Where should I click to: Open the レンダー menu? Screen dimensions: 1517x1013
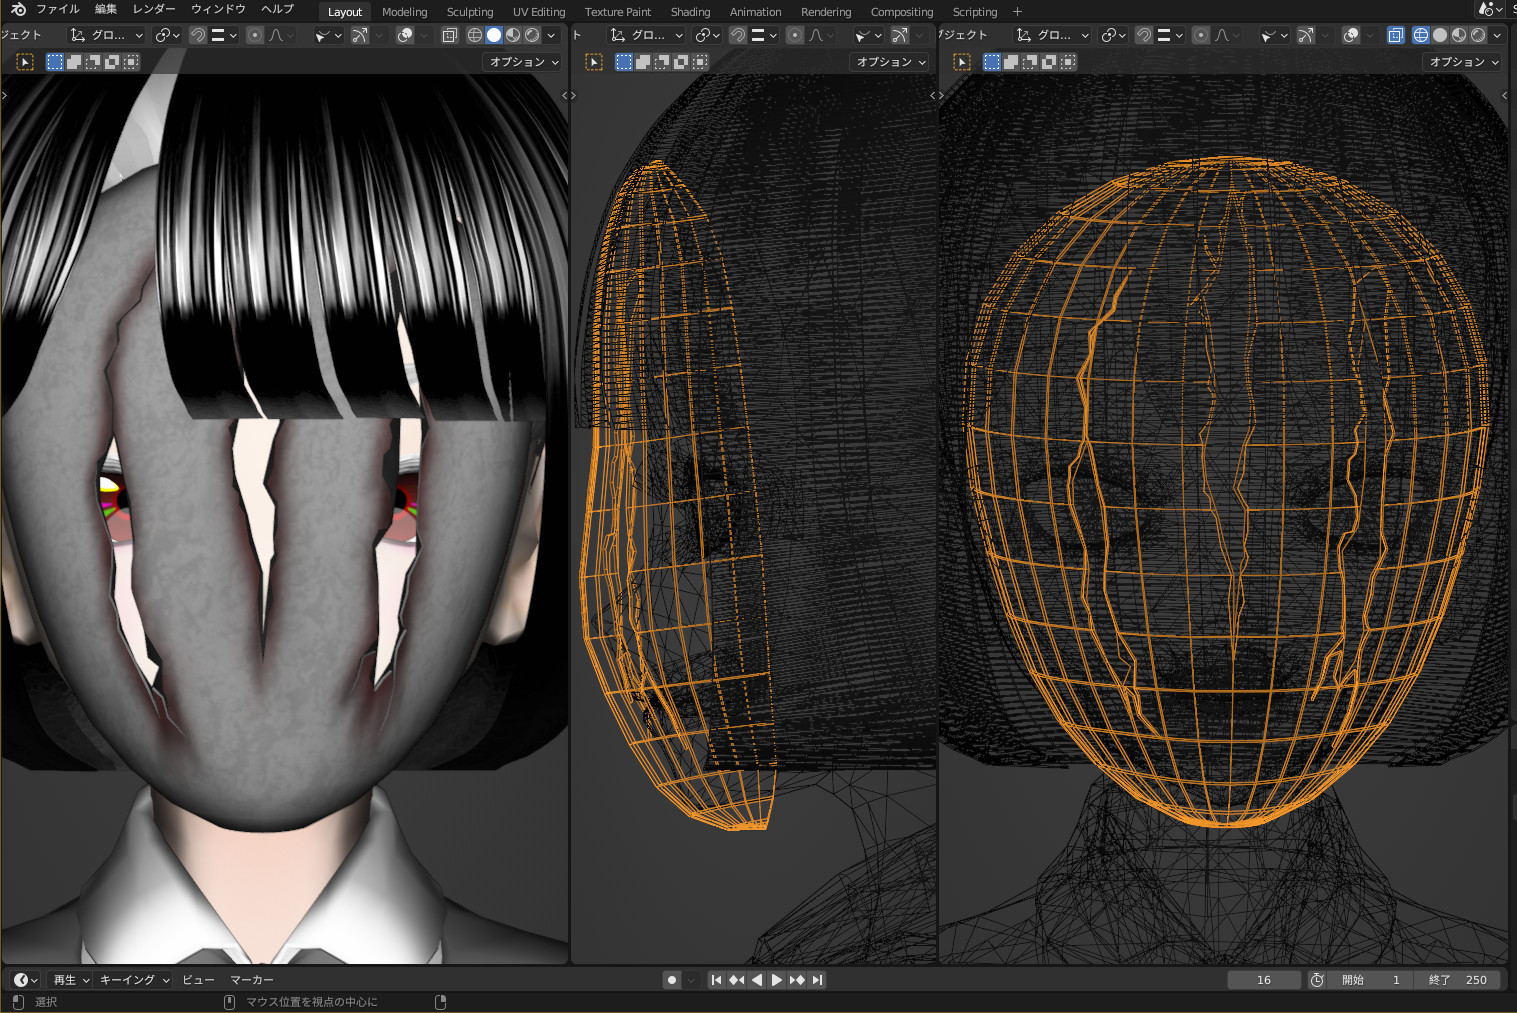[154, 11]
